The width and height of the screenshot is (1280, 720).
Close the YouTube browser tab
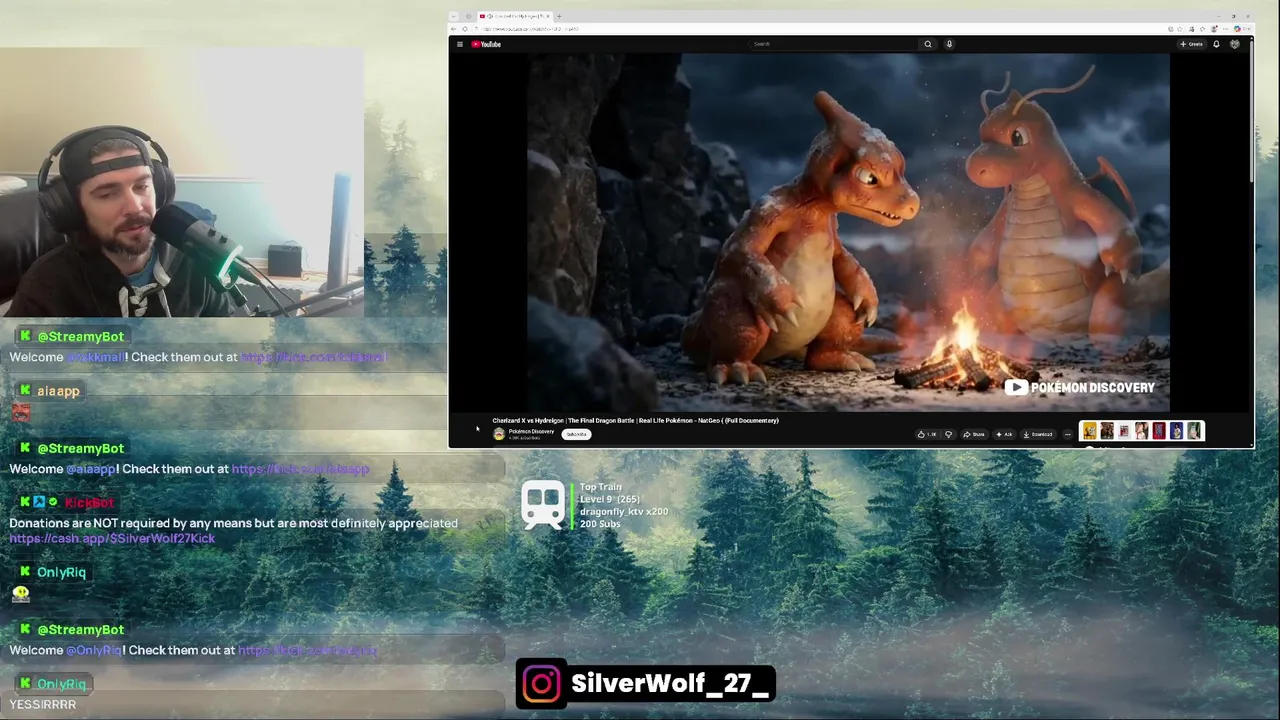pyautogui.click(x=549, y=16)
